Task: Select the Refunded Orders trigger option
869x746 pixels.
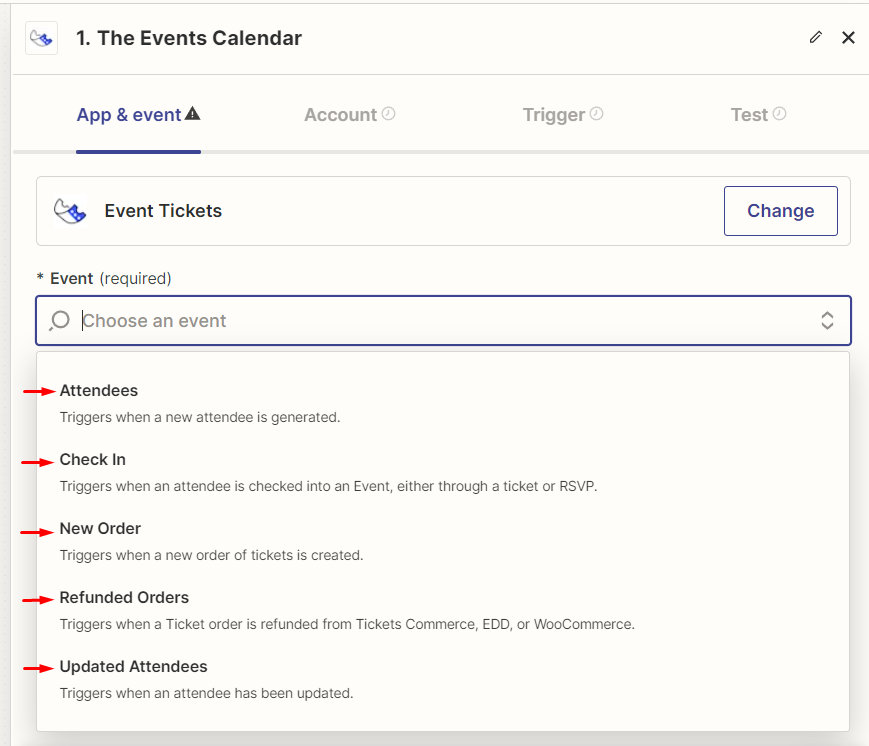Action: 123,597
